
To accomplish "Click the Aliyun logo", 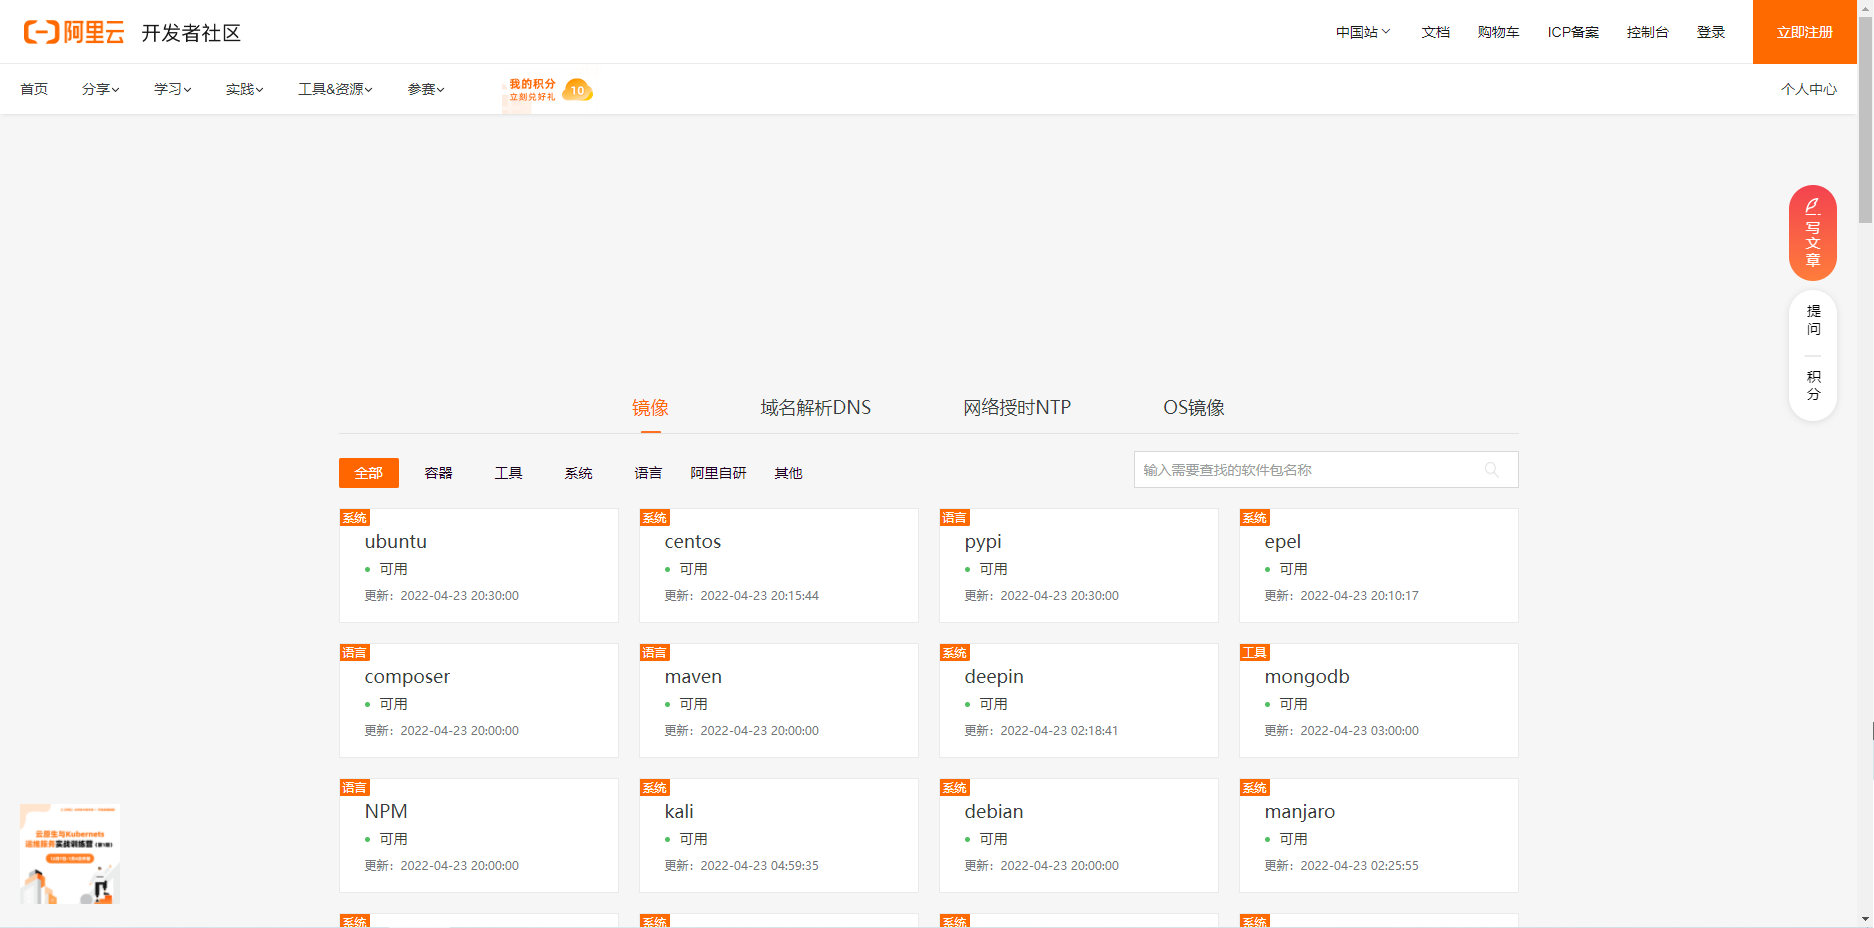I will pos(74,32).
